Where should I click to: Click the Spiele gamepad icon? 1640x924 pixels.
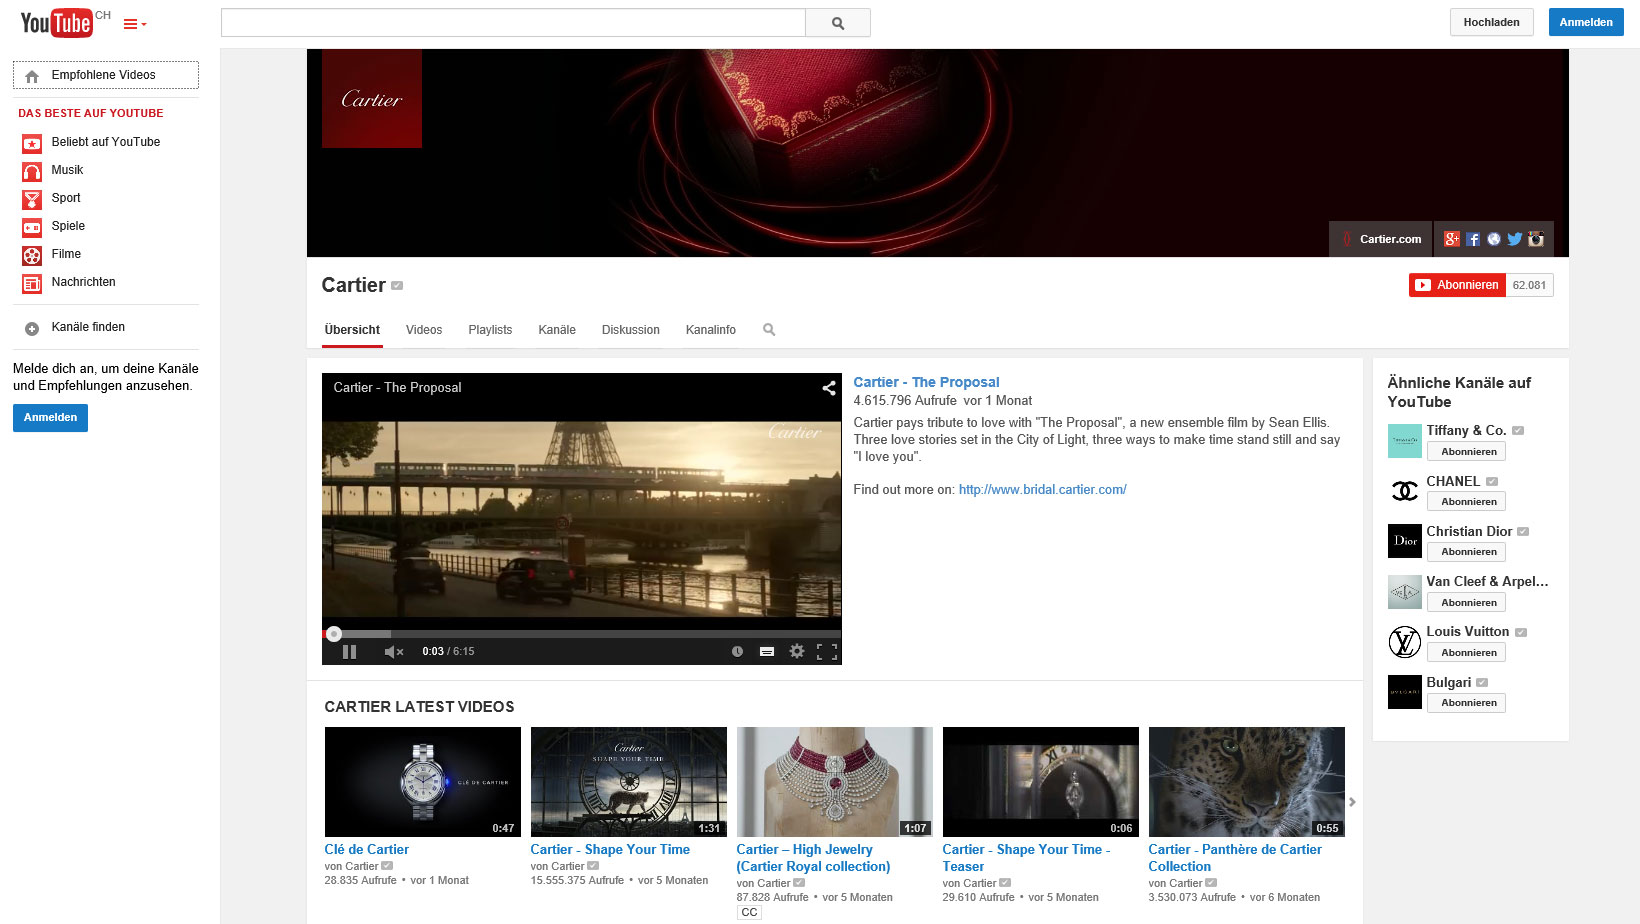[x=32, y=227]
